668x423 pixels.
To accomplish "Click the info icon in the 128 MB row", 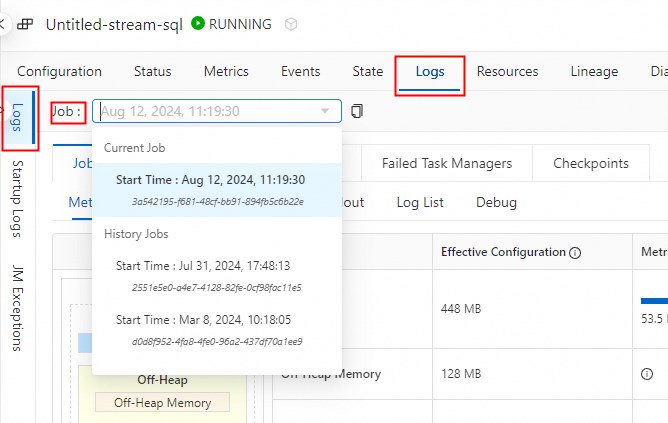I will (x=647, y=374).
